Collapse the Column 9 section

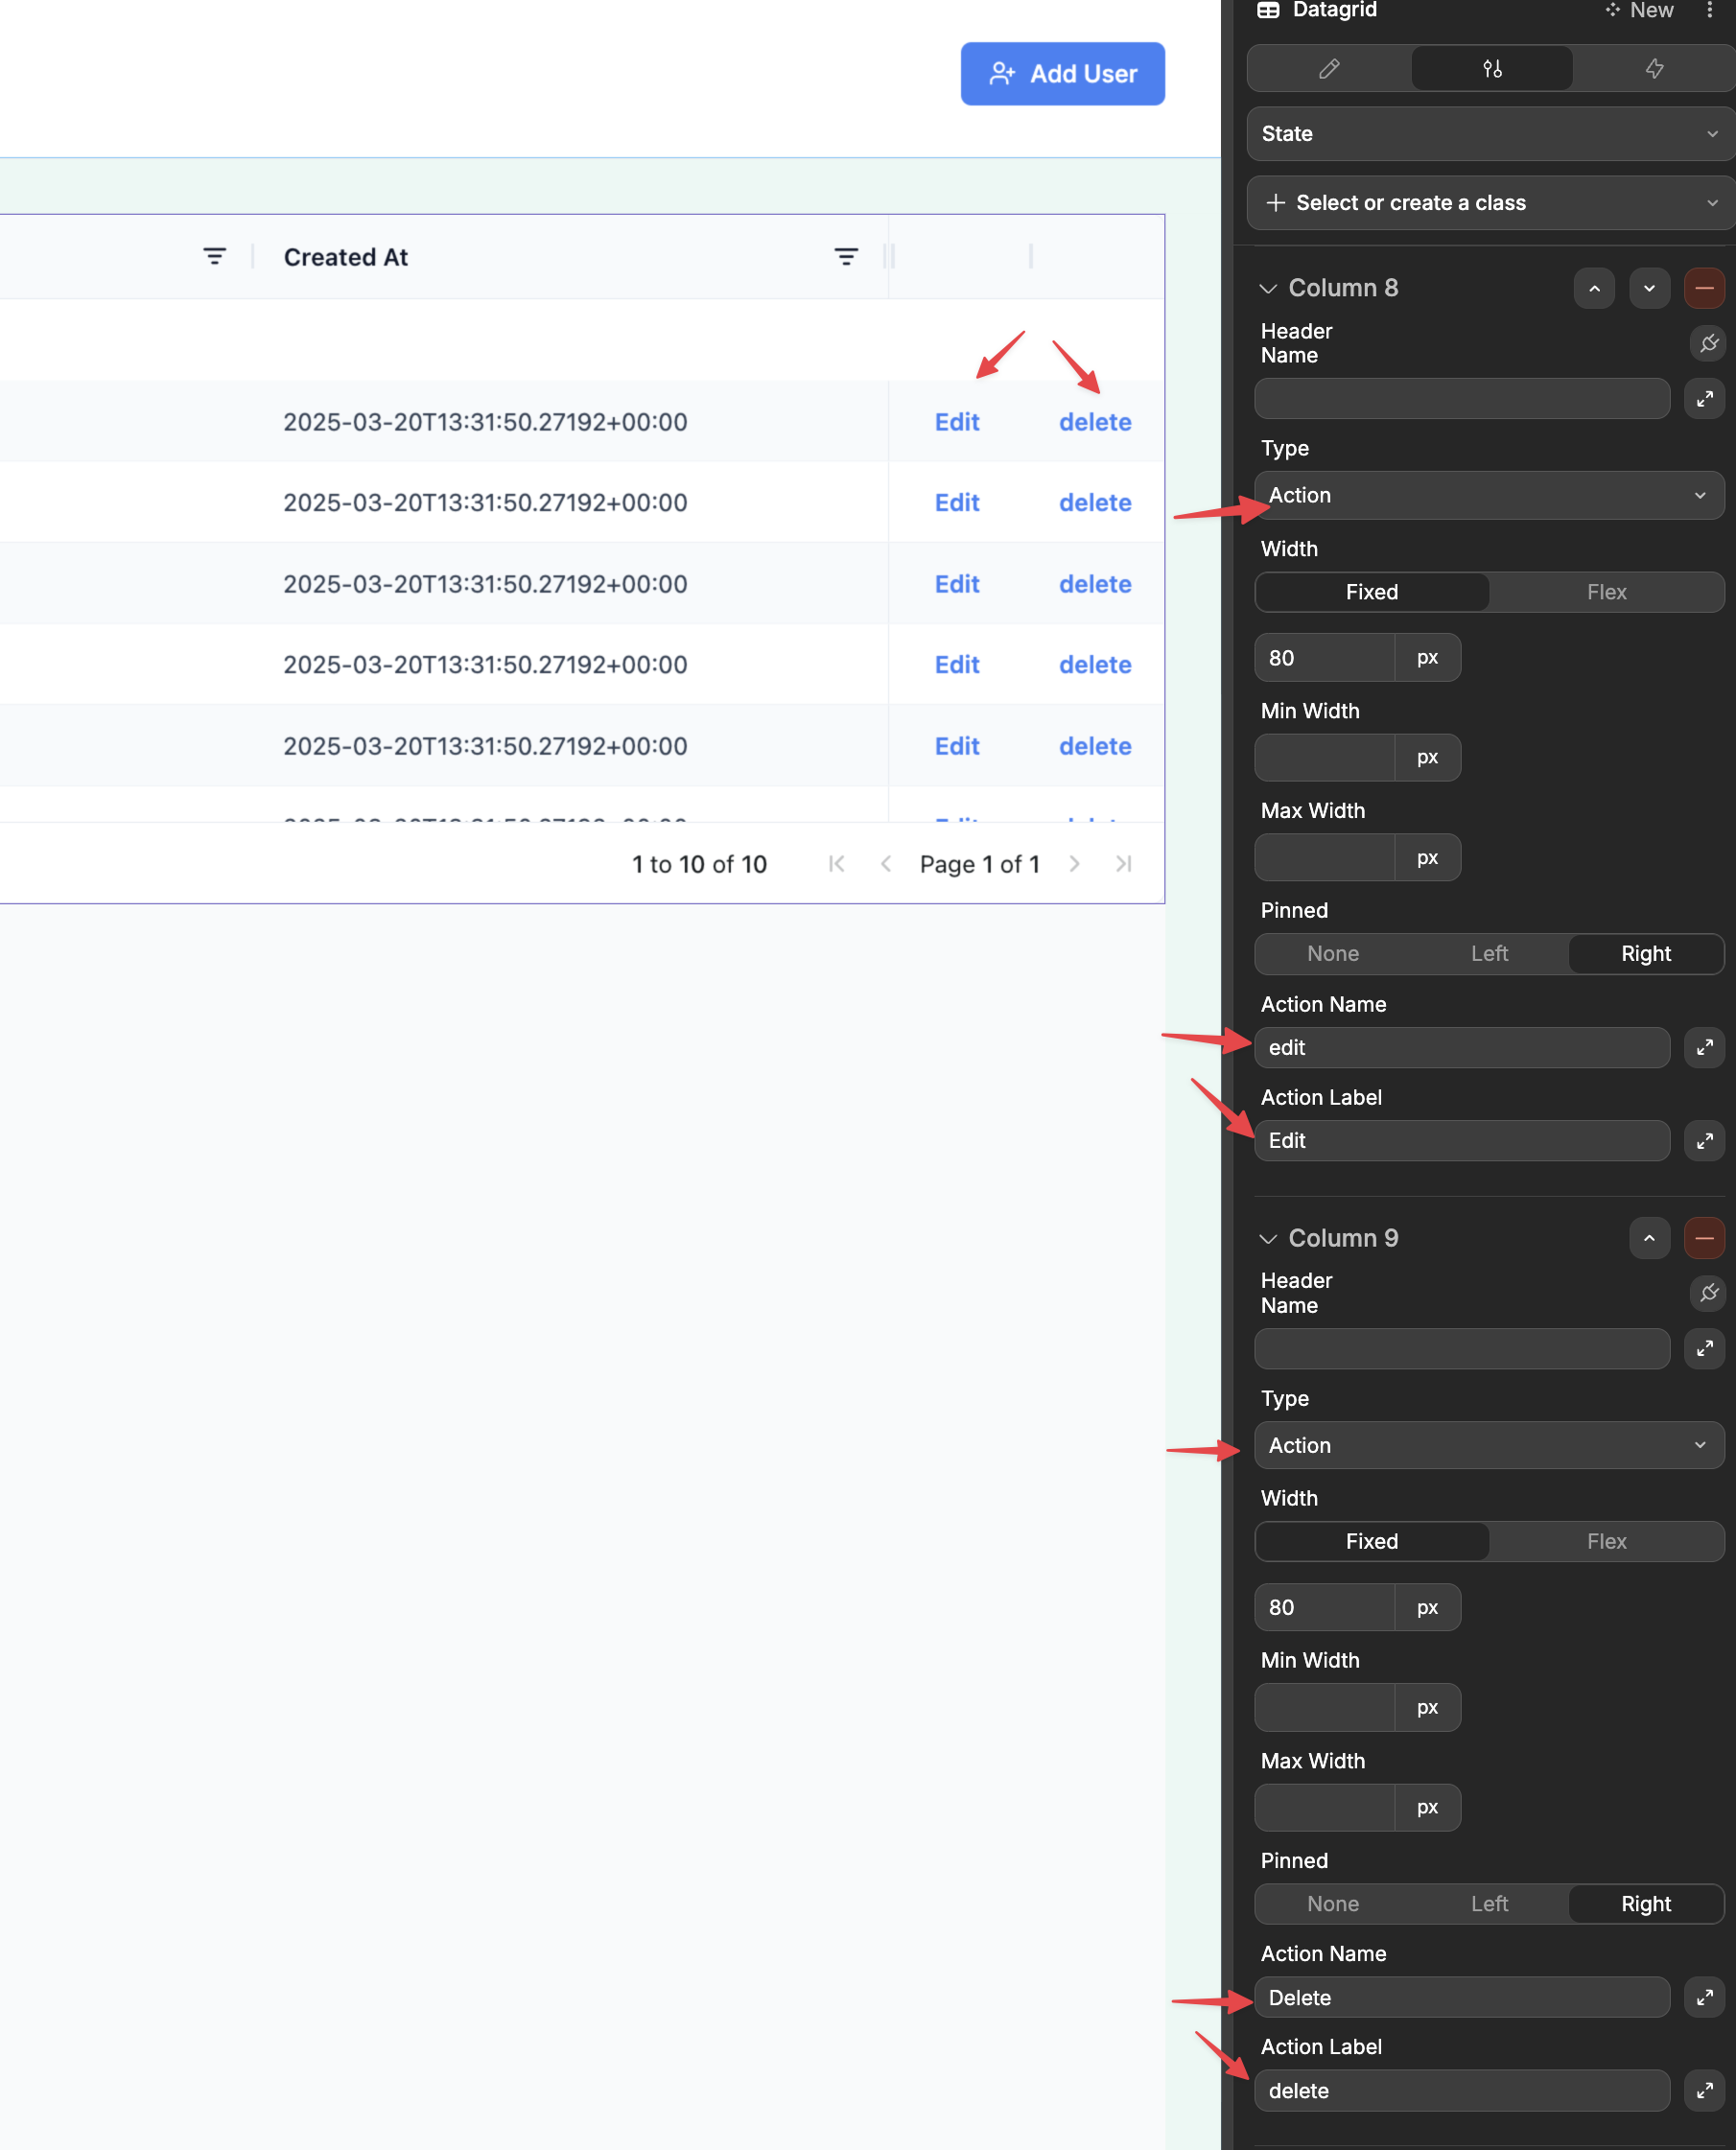(x=1268, y=1238)
